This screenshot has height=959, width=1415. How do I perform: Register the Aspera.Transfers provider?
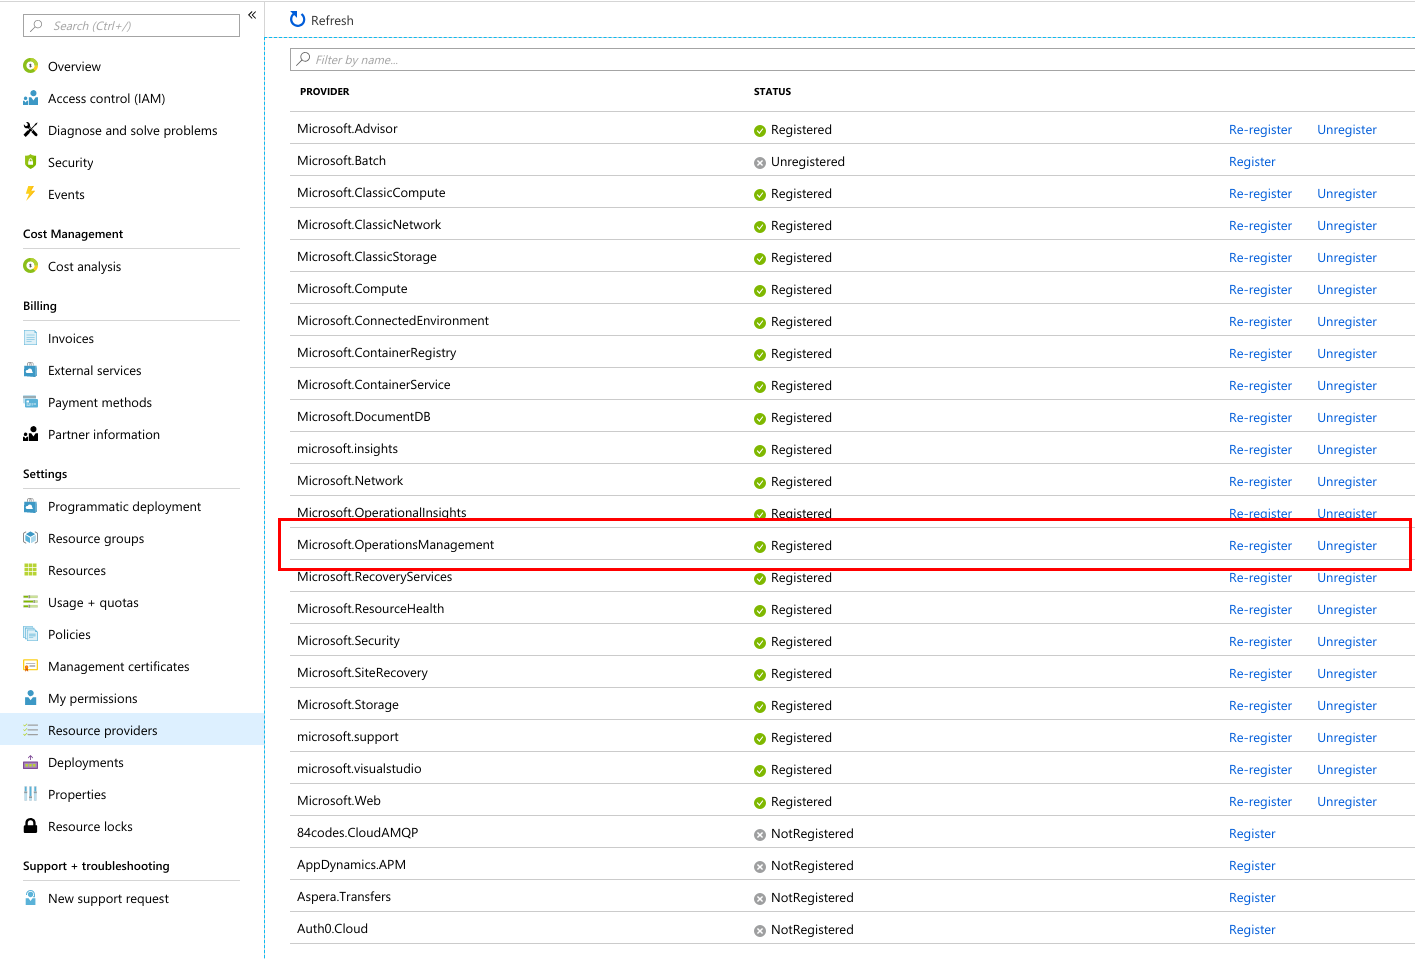(1252, 898)
